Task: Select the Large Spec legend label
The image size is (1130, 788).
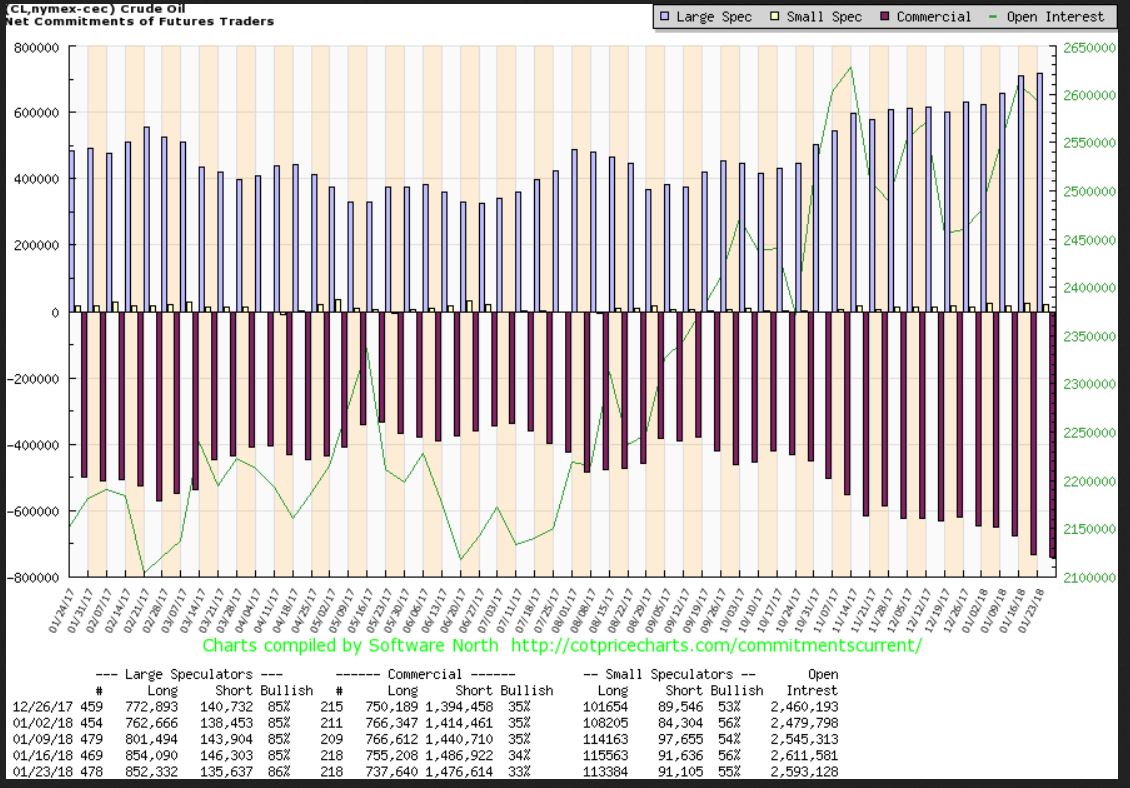Action: click(x=713, y=17)
